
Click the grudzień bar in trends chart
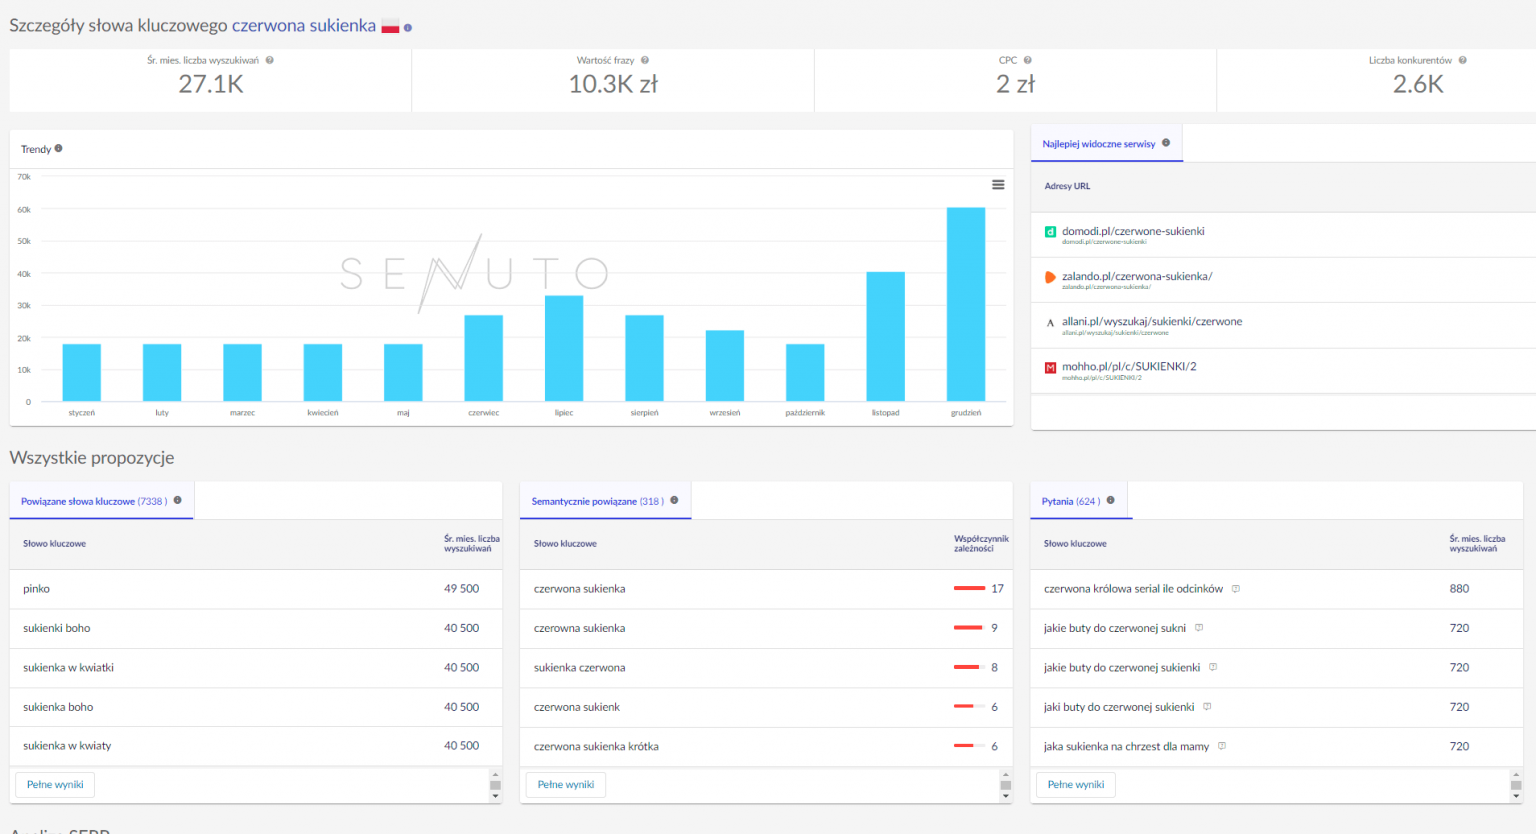click(x=966, y=304)
